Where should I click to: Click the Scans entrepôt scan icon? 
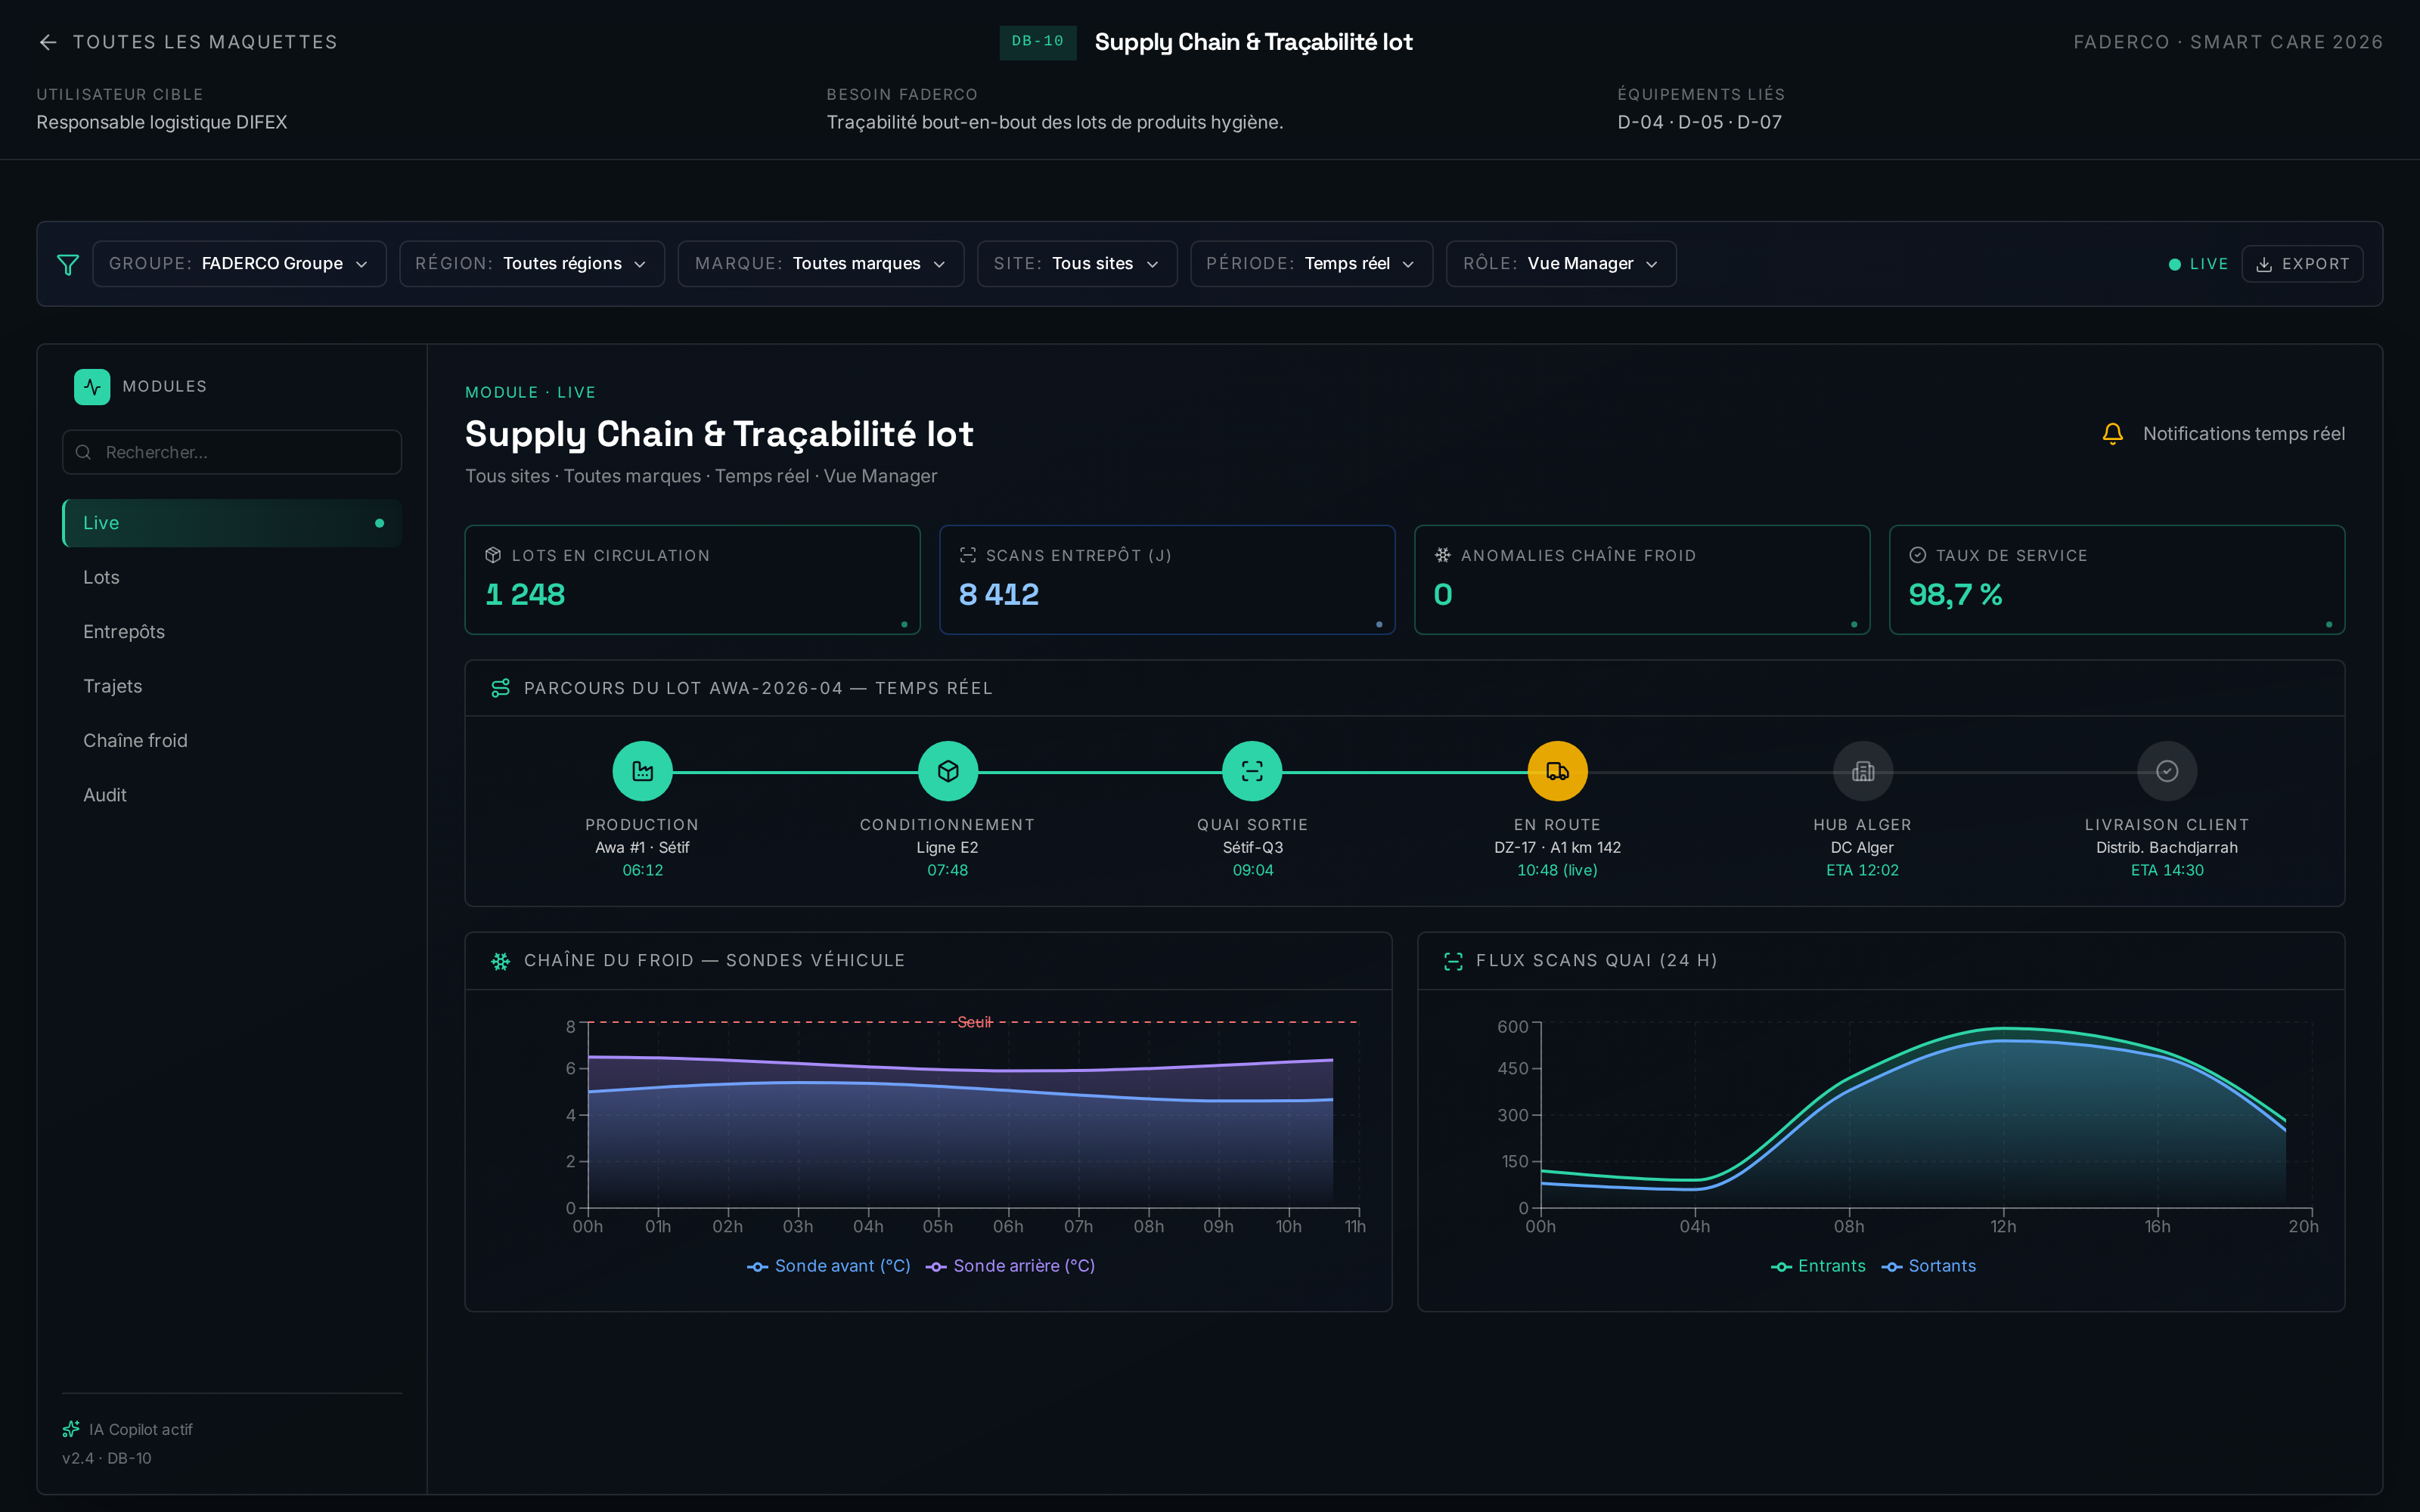(967, 555)
